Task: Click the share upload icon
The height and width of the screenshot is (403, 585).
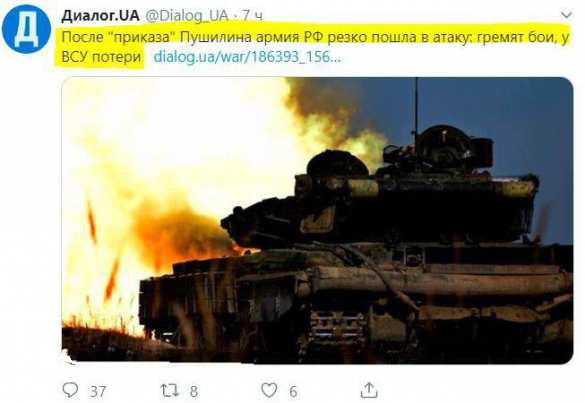Action: (369, 390)
